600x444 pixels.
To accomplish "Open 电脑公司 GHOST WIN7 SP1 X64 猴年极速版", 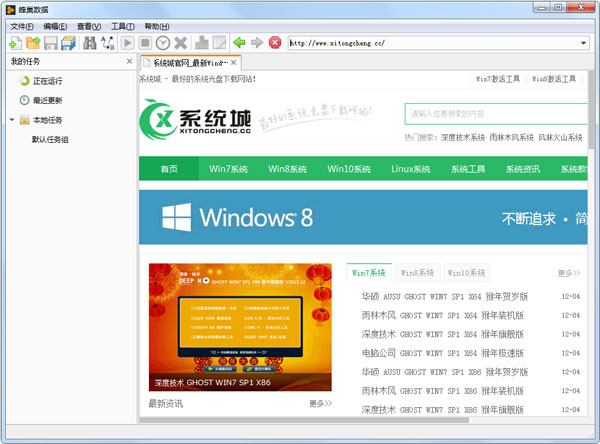I will point(442,353).
